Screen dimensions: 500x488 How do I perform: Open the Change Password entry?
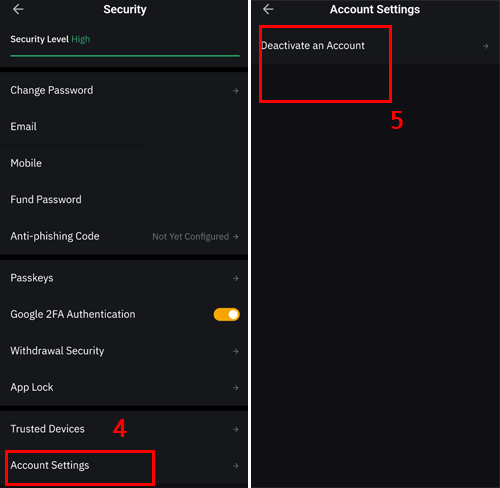pyautogui.click(x=124, y=90)
